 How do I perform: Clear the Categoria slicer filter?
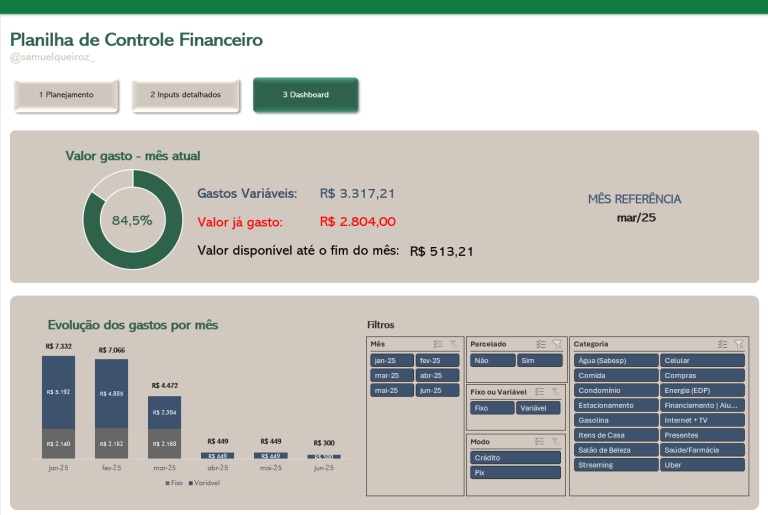[x=738, y=344]
